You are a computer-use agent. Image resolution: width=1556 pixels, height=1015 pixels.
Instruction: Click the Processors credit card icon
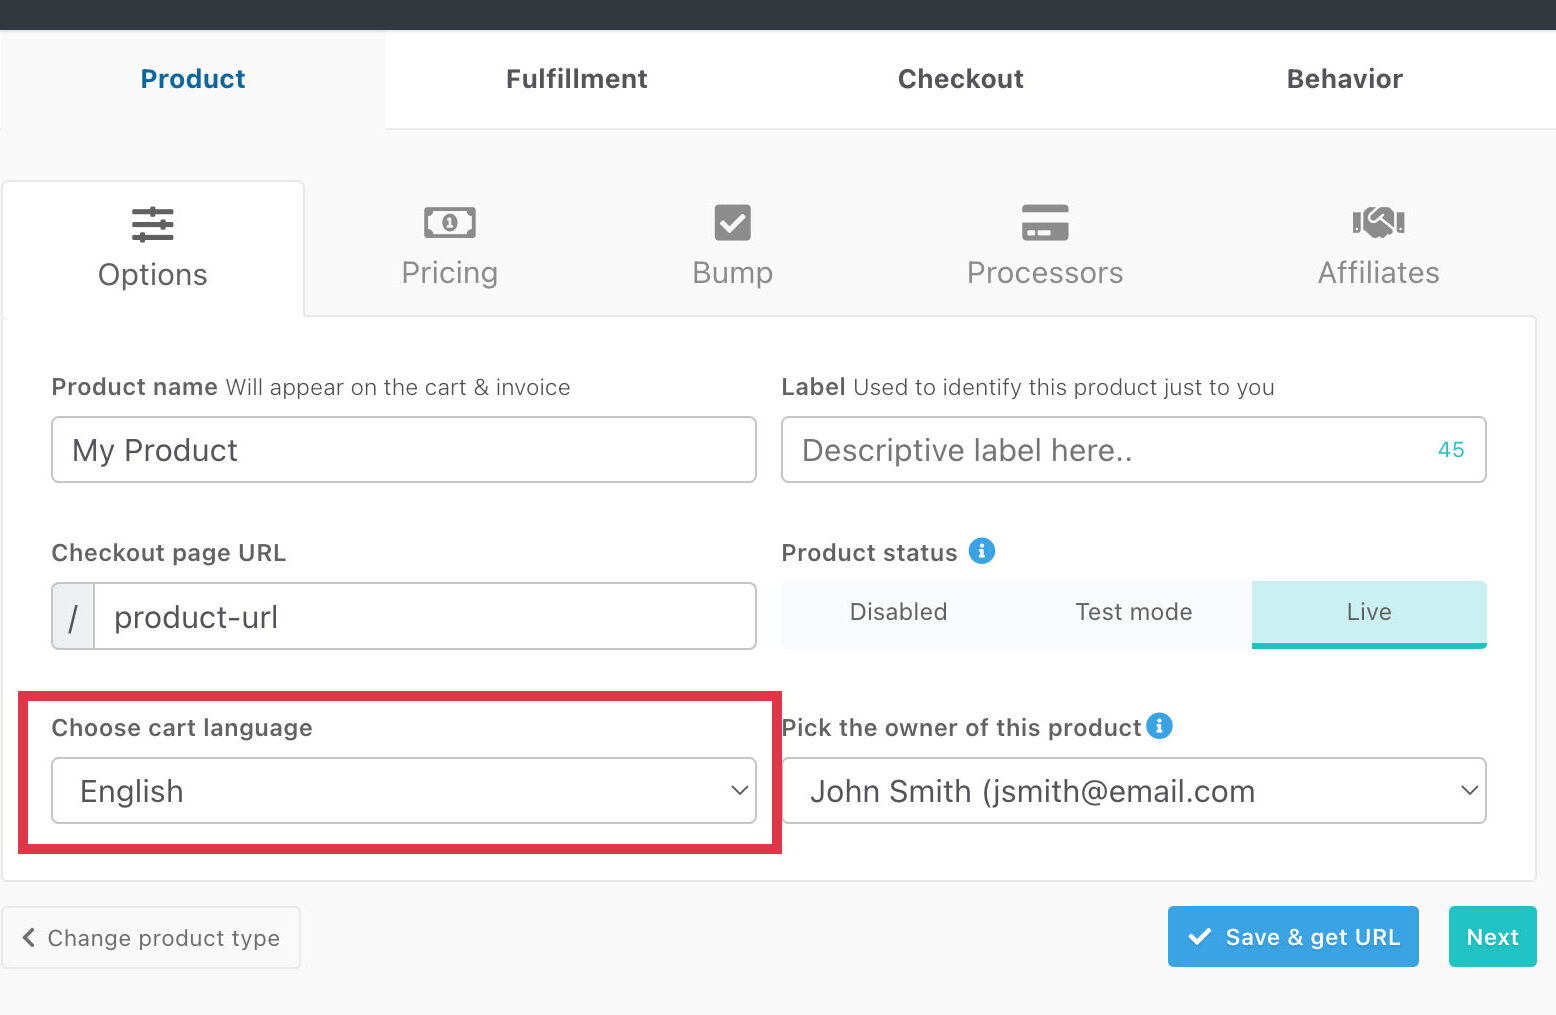(x=1044, y=222)
